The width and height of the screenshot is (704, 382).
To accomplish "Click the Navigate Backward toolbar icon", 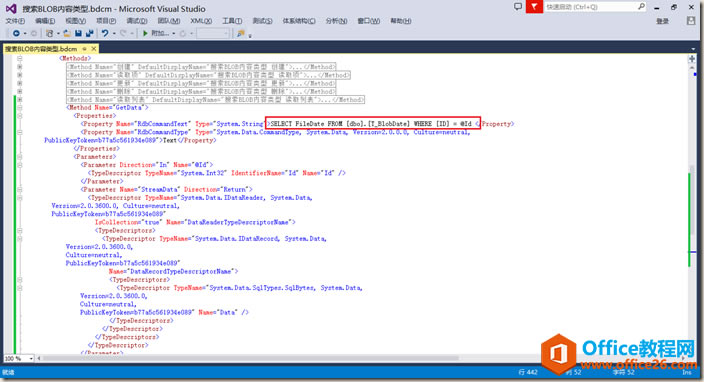I will pos(16,33).
